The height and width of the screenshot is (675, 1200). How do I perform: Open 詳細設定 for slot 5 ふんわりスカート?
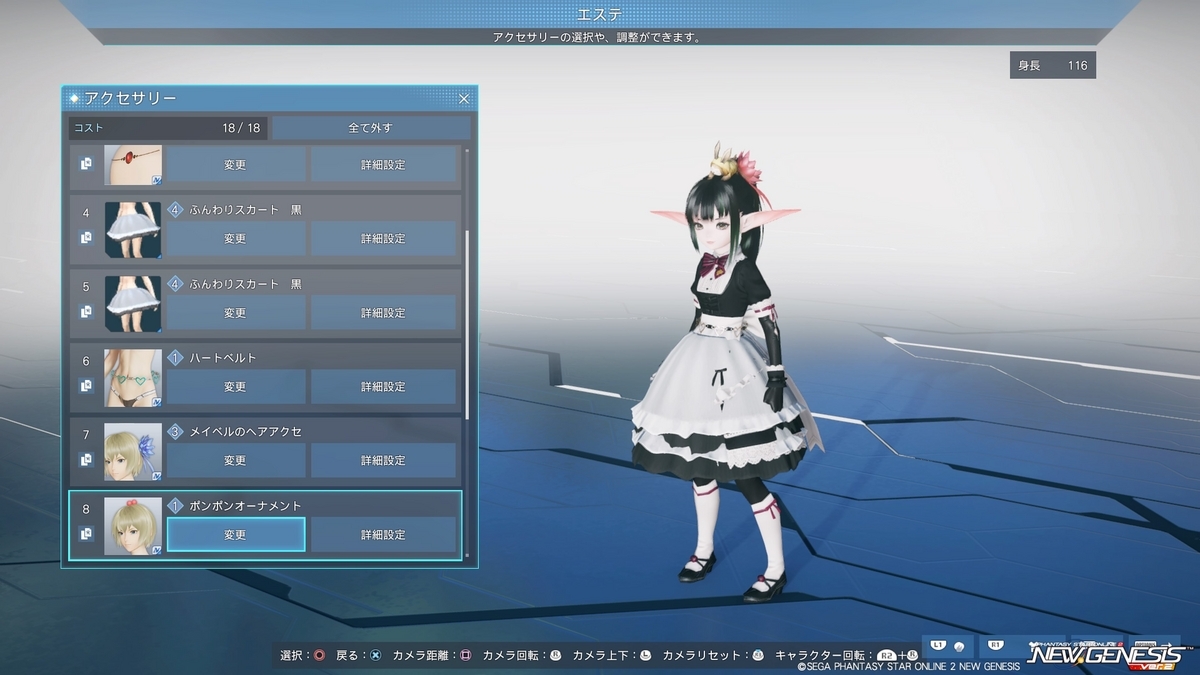[383, 313]
